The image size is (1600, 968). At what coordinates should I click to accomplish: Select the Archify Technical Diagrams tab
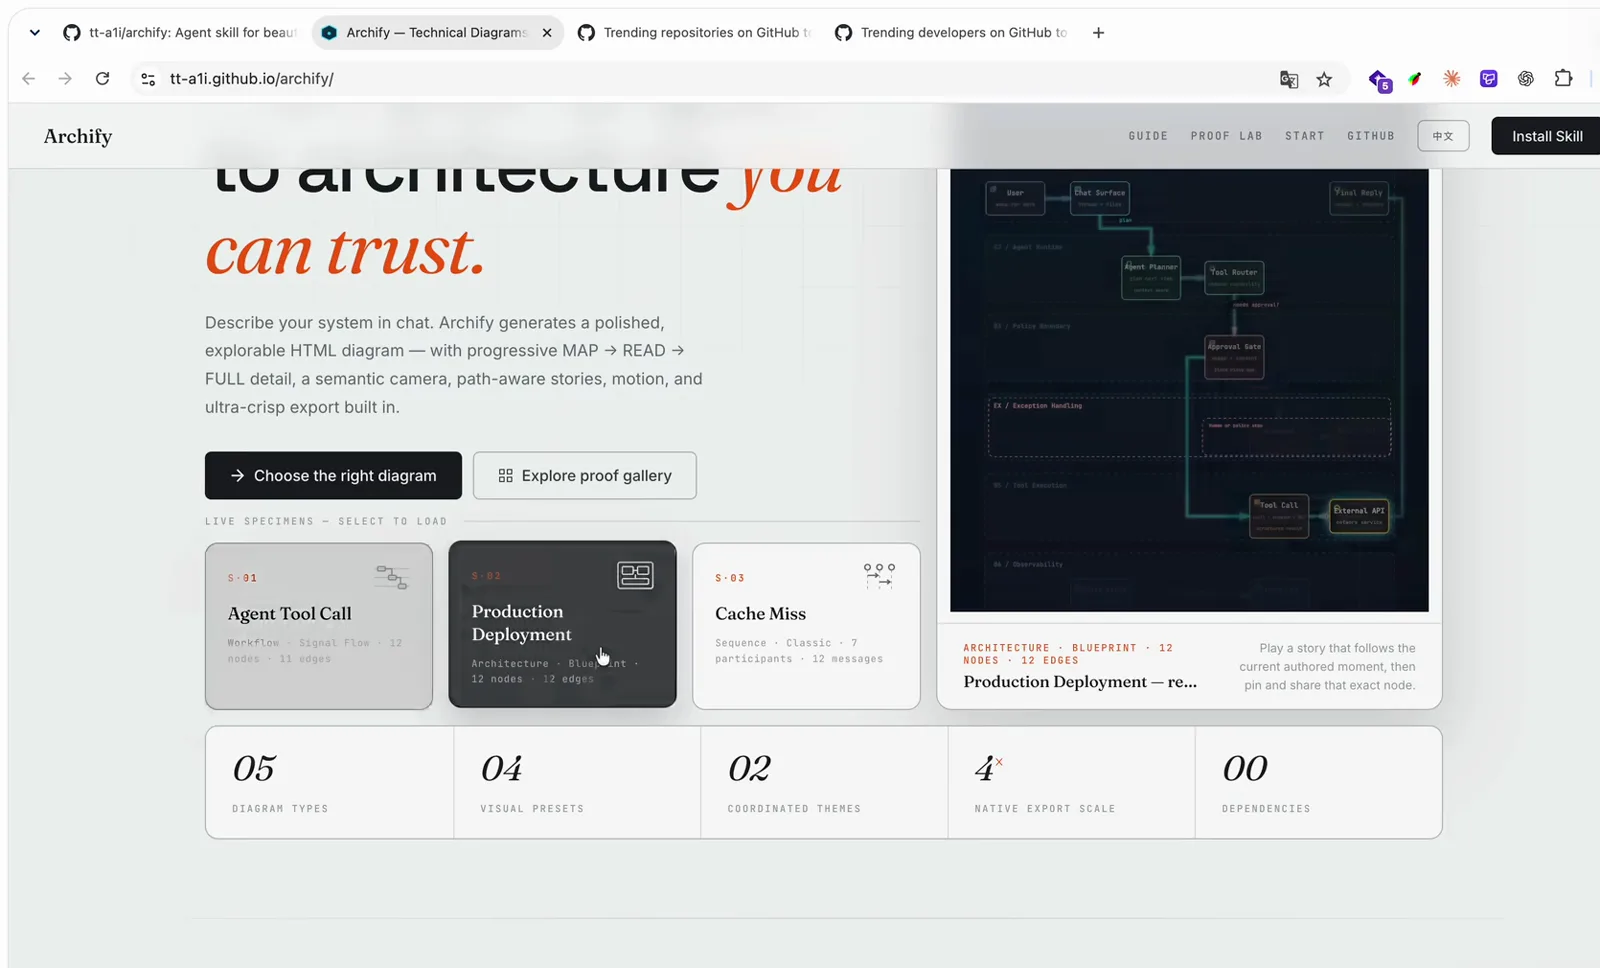click(436, 33)
